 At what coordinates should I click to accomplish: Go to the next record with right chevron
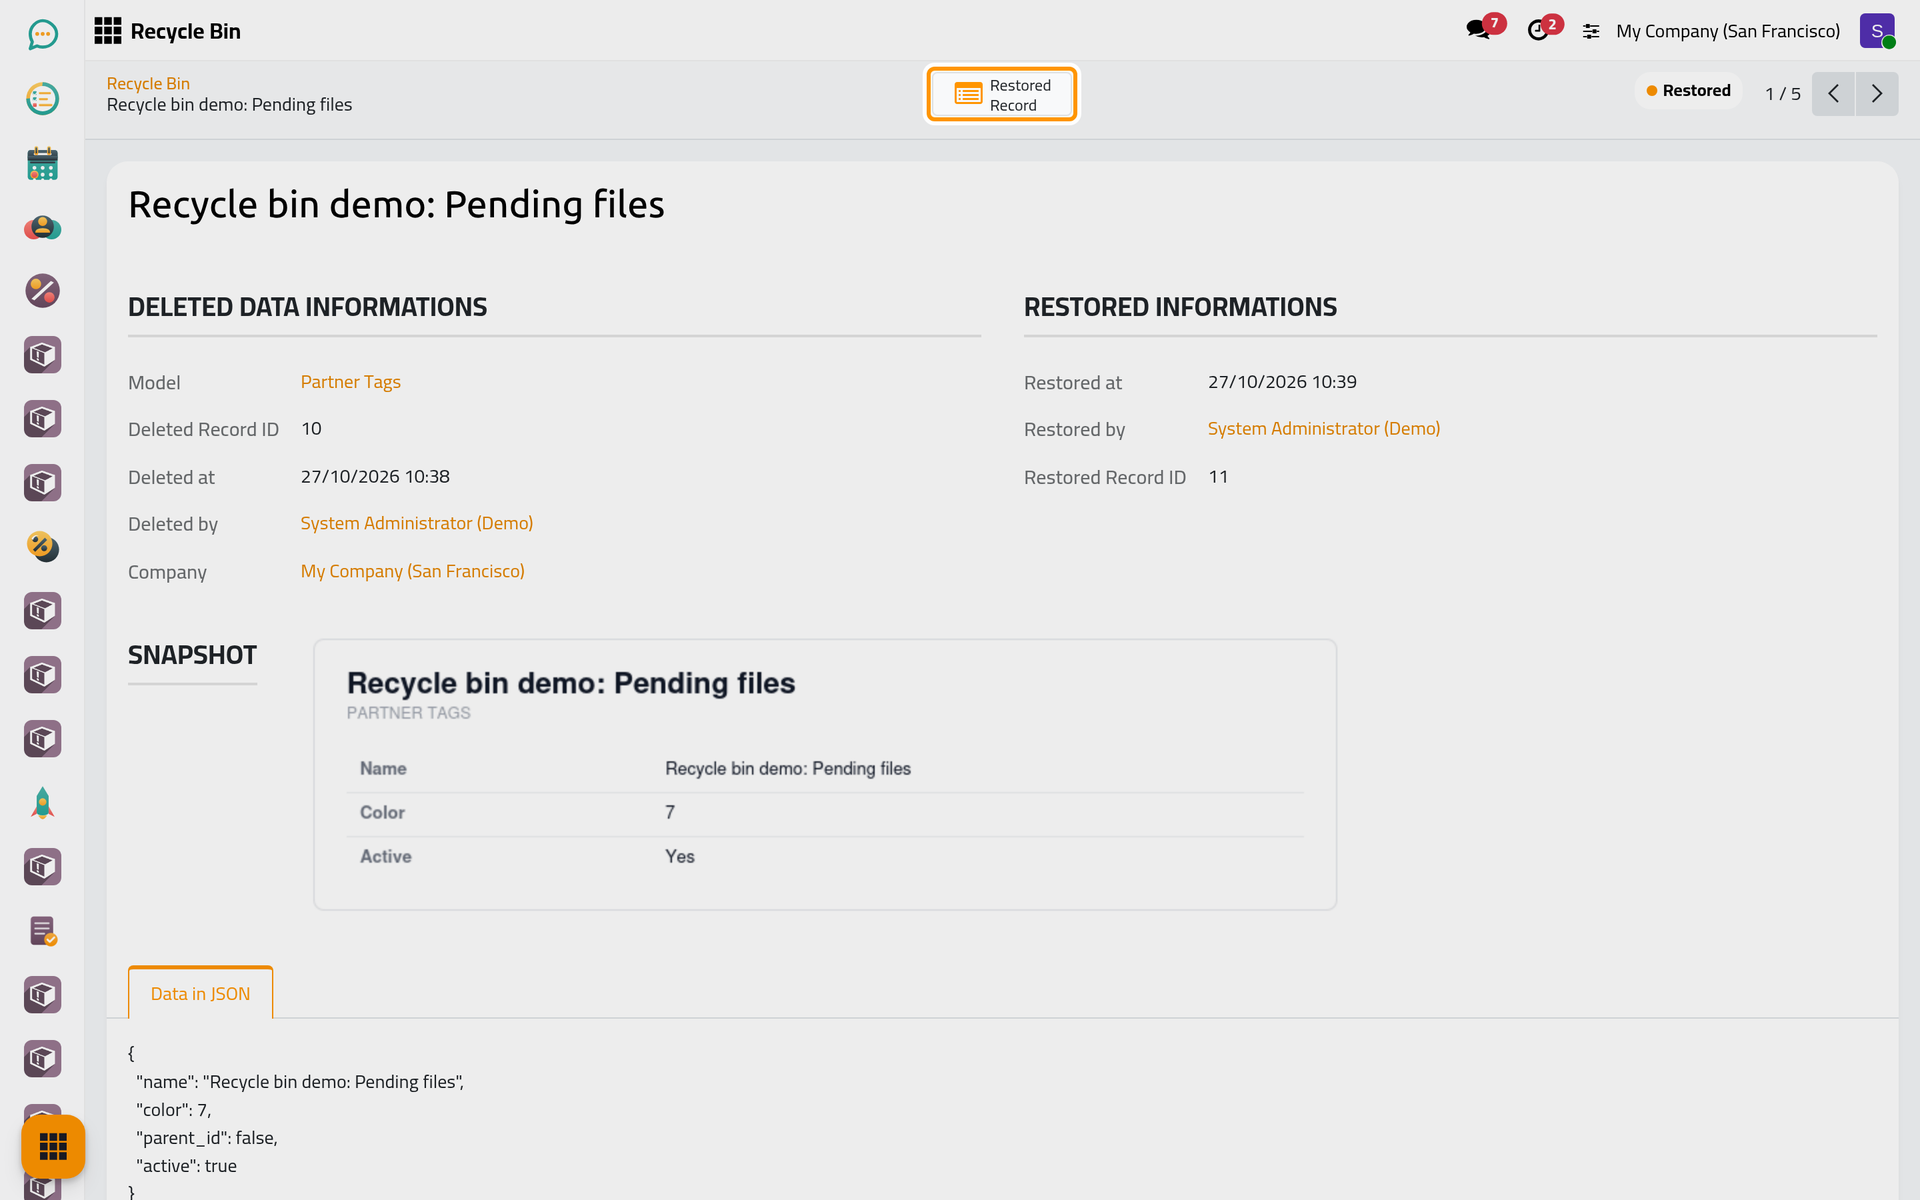[x=1877, y=94]
